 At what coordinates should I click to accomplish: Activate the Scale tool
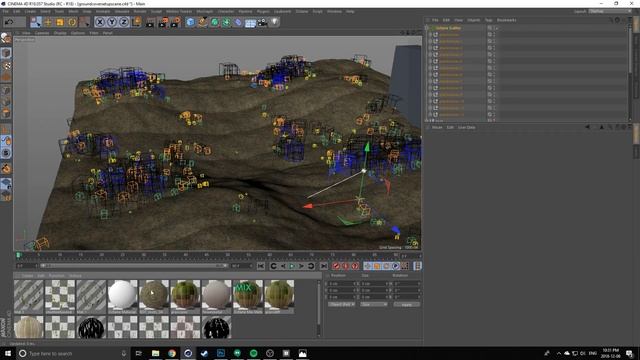pos(60,22)
